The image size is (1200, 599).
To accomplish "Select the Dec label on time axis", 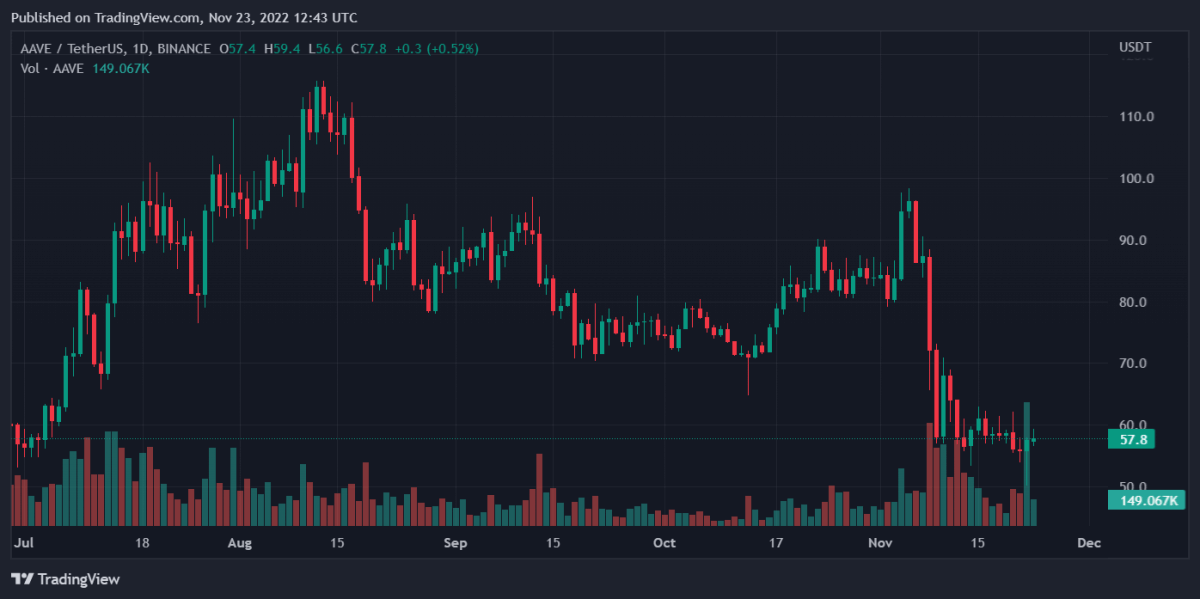I will (x=1088, y=543).
